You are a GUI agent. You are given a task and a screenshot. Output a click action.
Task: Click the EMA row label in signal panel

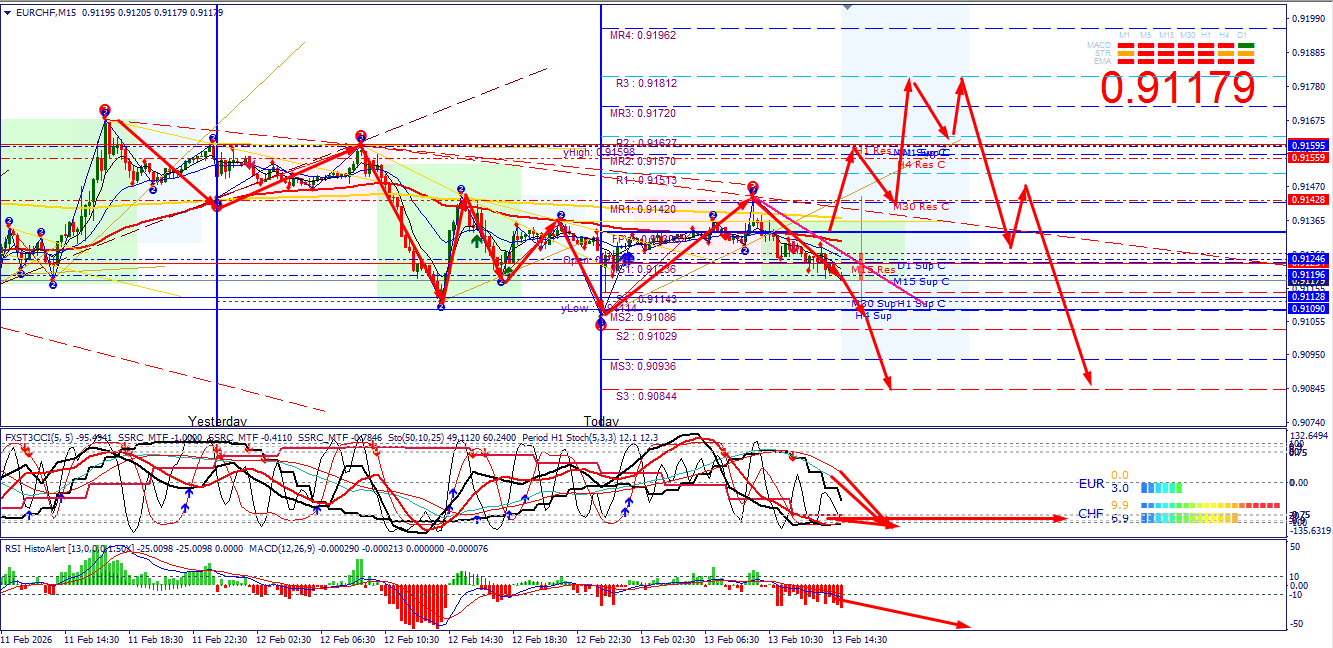[x=1102, y=61]
